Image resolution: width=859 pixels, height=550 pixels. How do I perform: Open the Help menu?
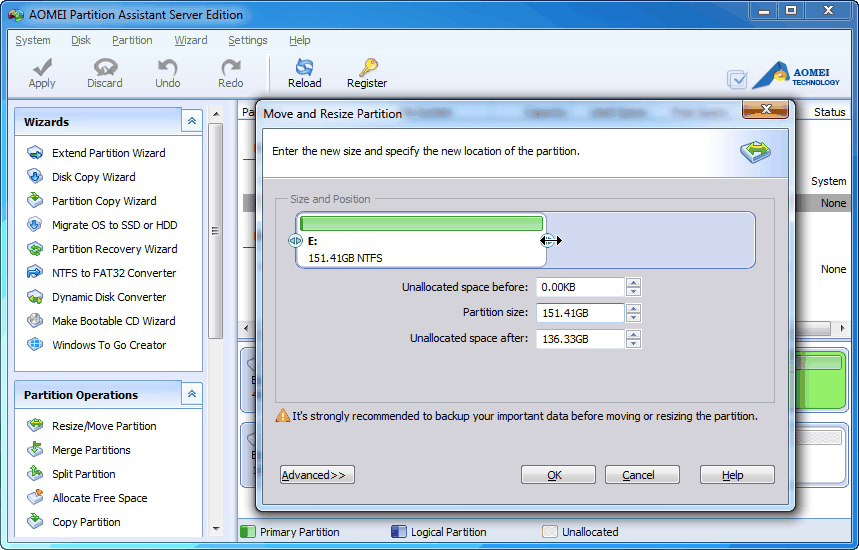(300, 40)
